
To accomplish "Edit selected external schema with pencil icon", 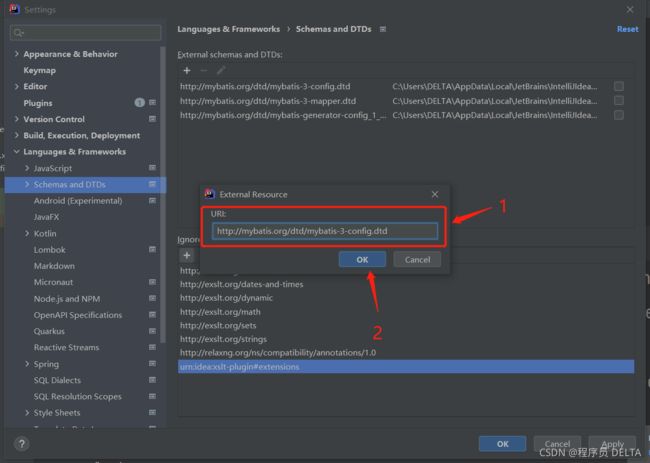I will pyautogui.click(x=221, y=70).
